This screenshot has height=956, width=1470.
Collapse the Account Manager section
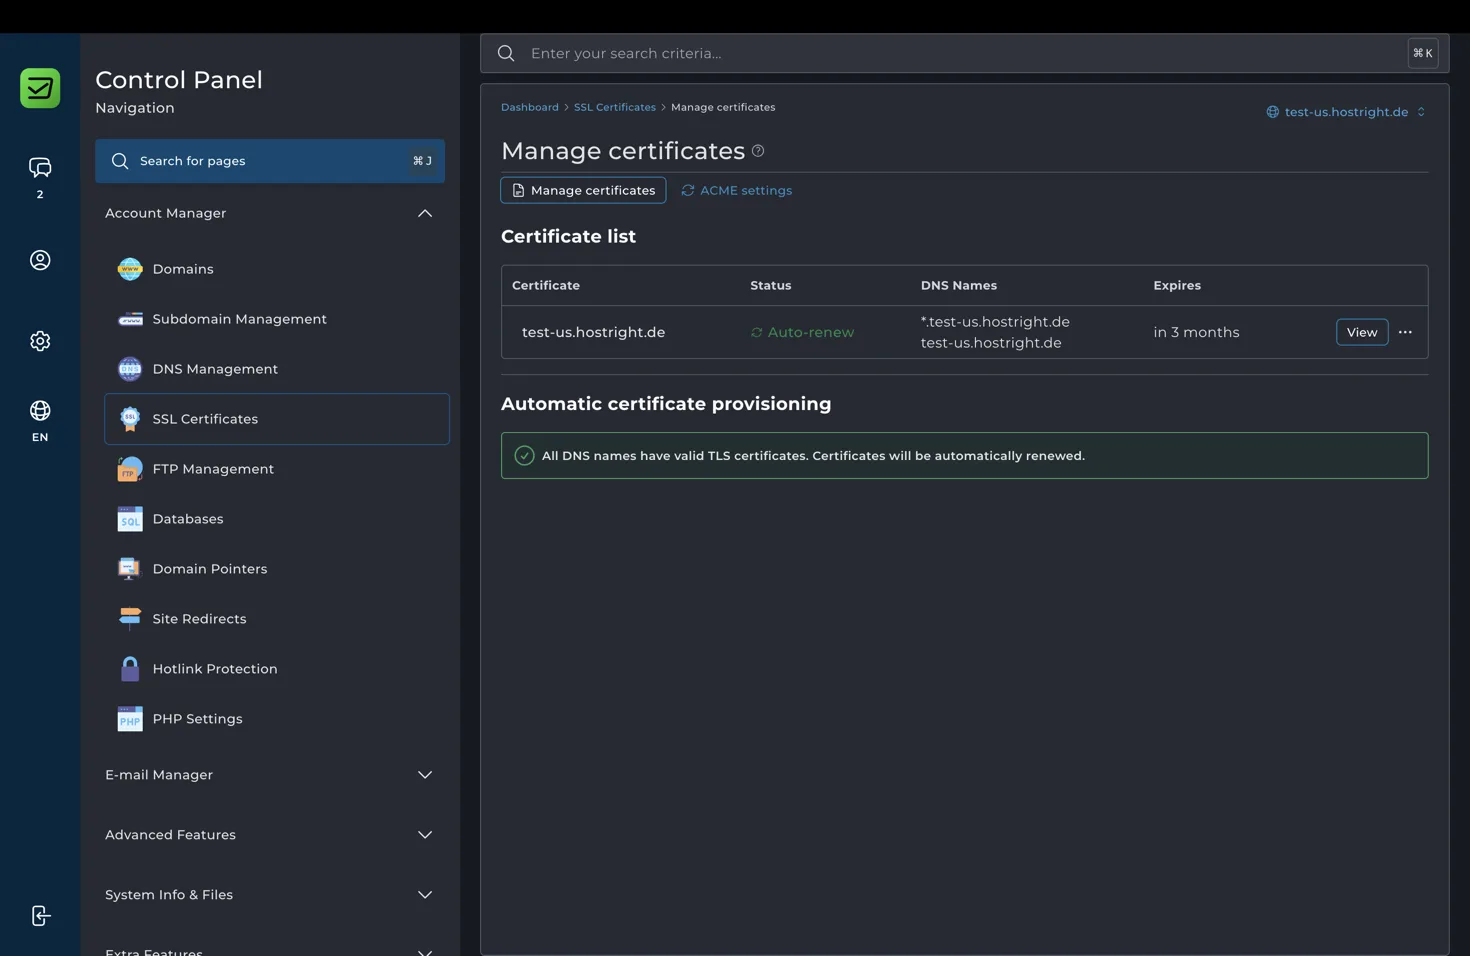(x=269, y=213)
